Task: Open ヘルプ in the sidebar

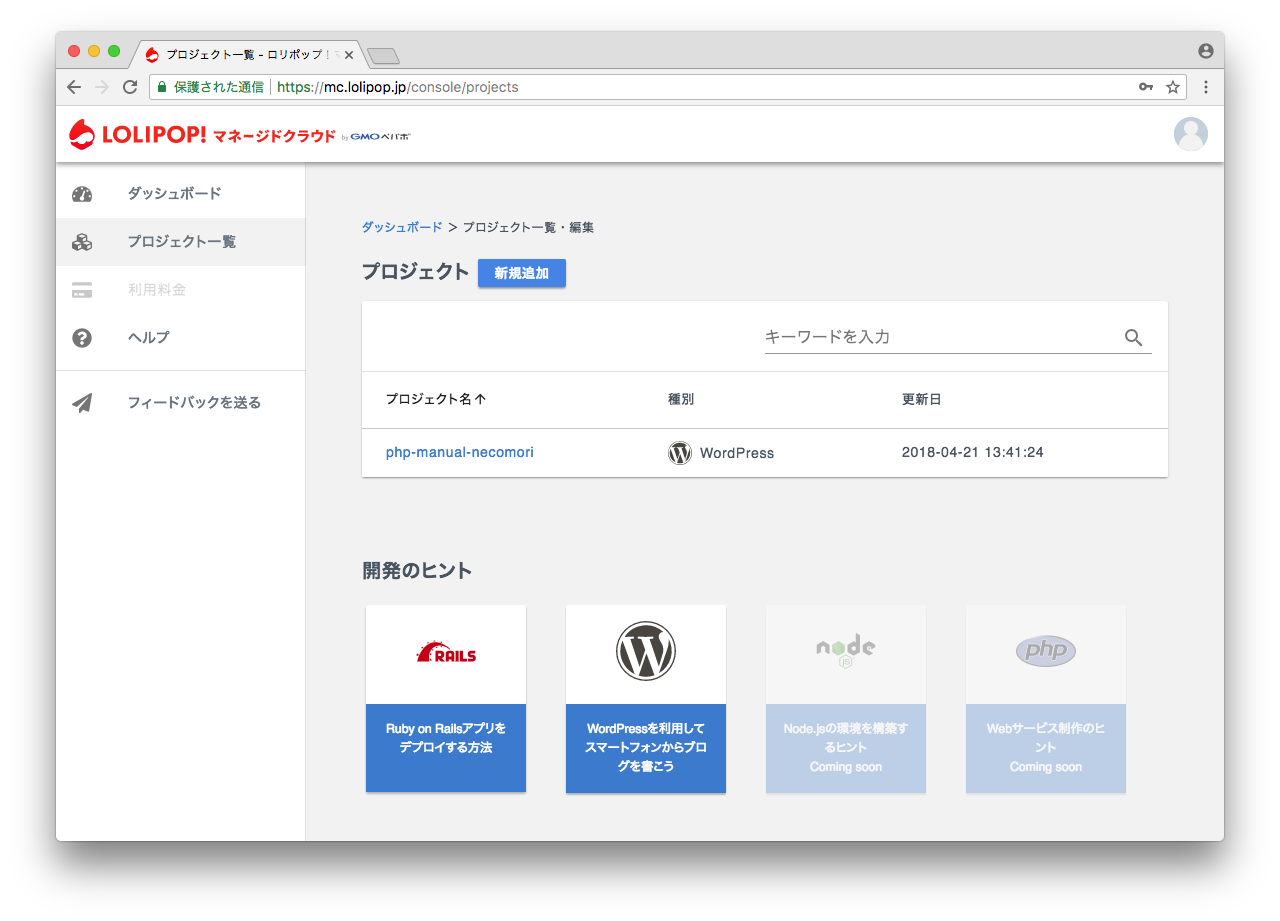Action: point(181,338)
